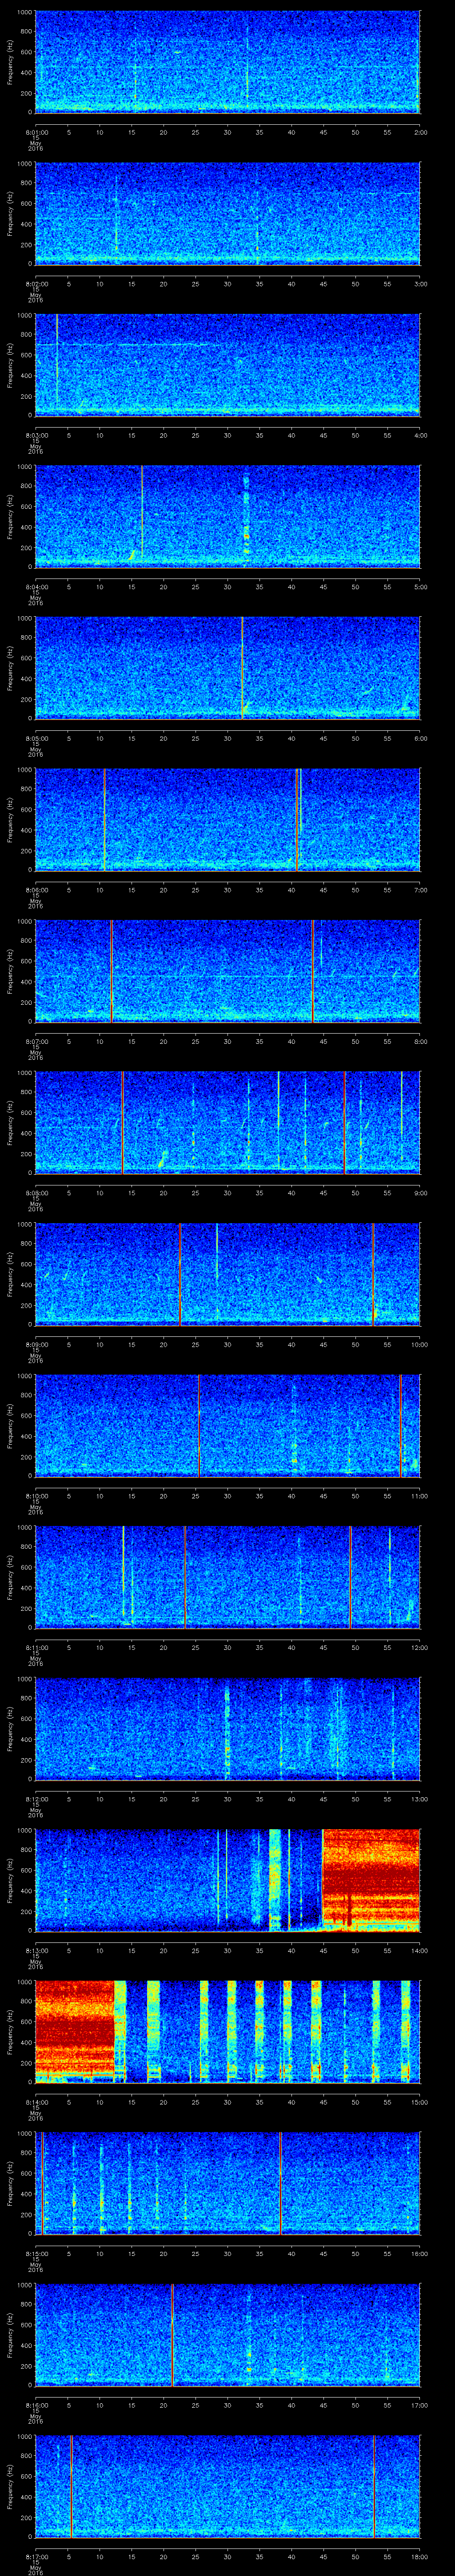Click the "8:16:00" start time label
Image resolution: width=455 pixels, height=2576 pixels.
(x=36, y=2405)
